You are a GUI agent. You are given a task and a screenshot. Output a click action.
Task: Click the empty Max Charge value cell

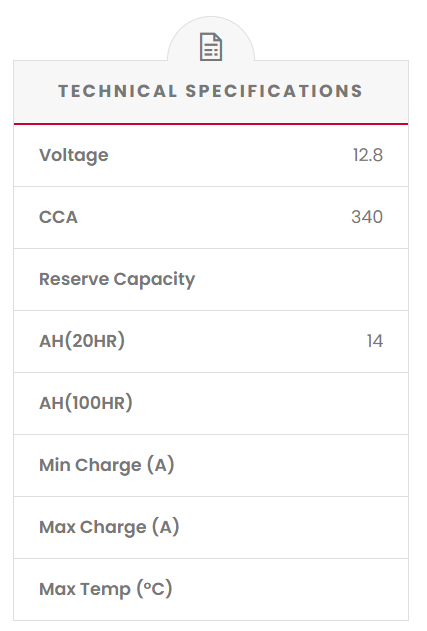(322, 527)
